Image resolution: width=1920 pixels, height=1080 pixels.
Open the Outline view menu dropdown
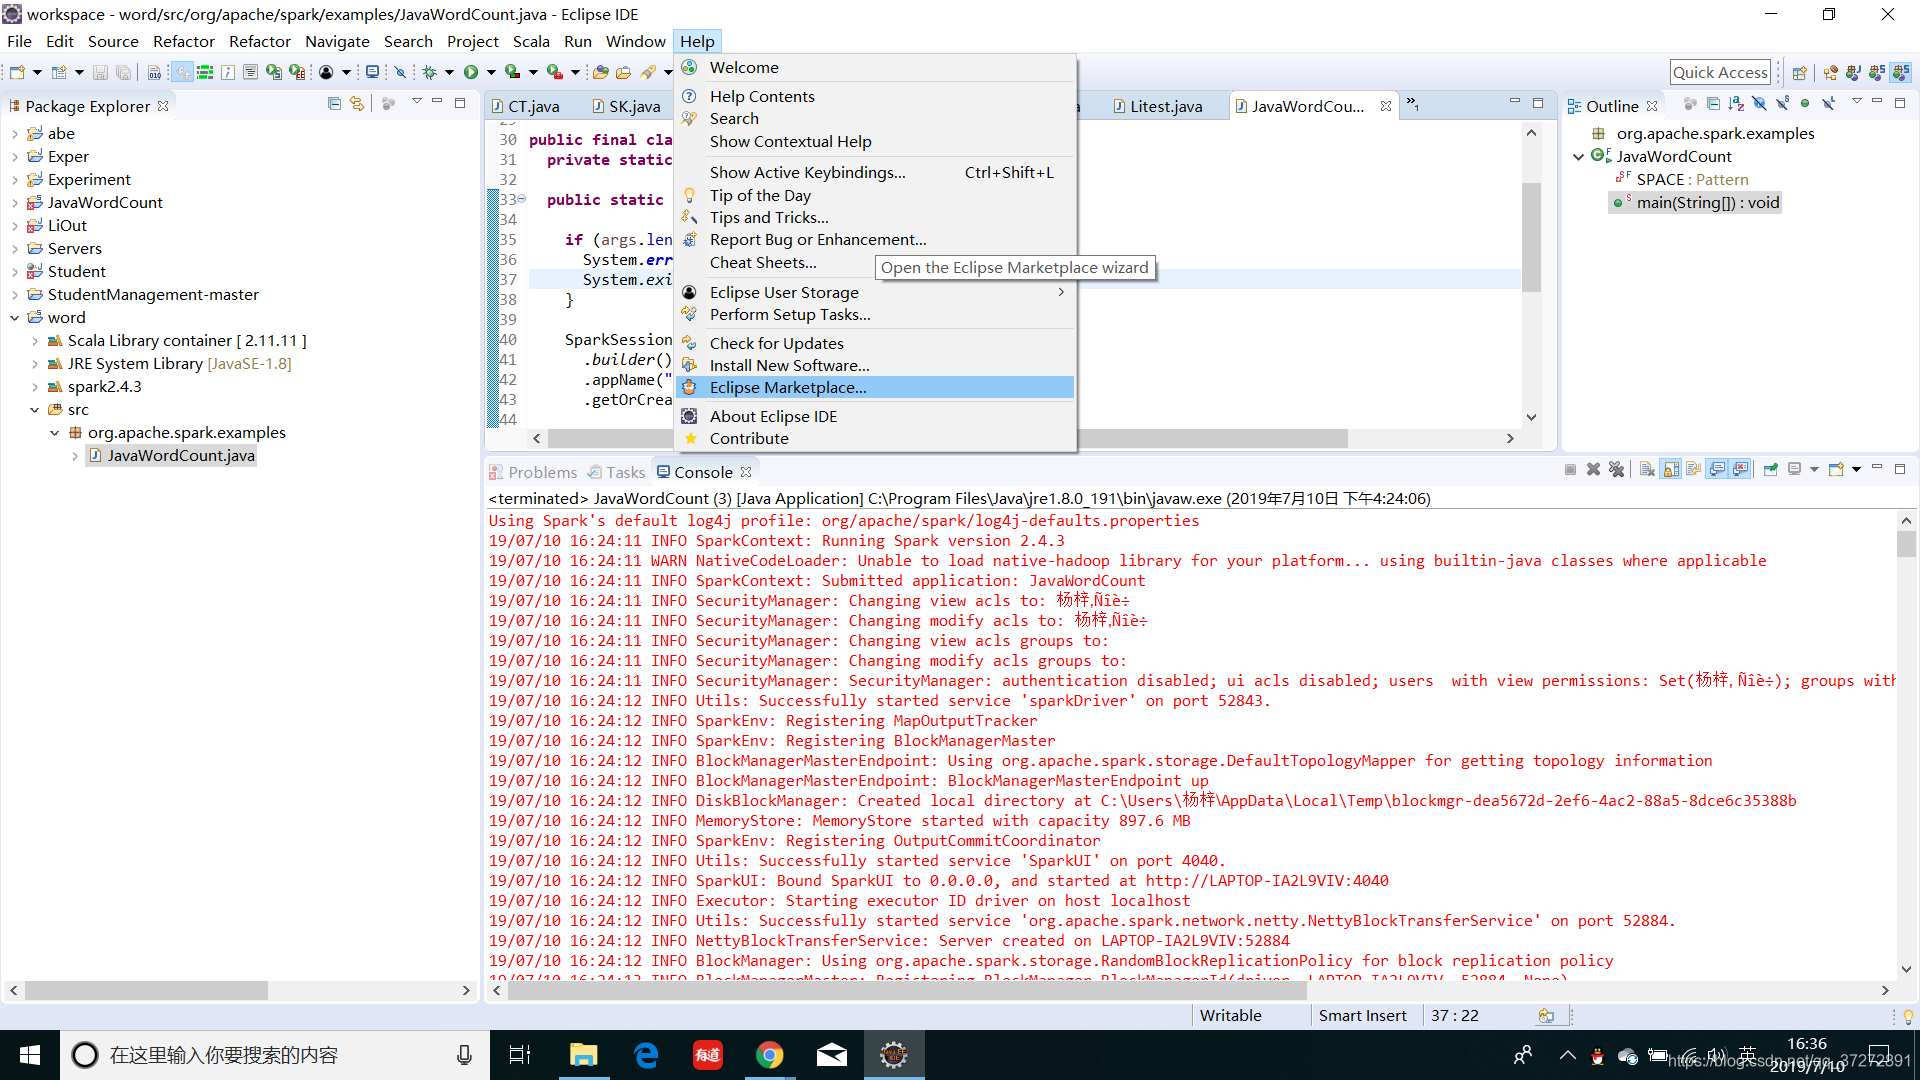[x=1856, y=102]
